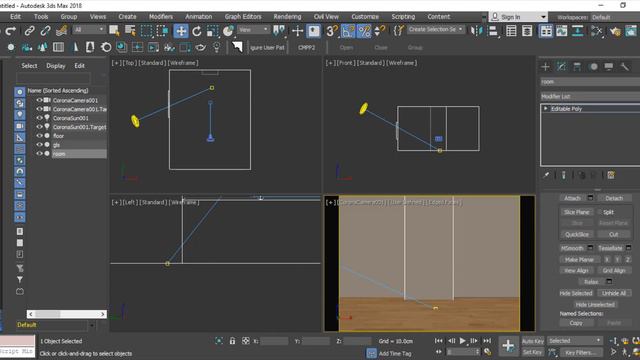
Task: Toggle Angle Snap in main toolbar
Action: [348, 31]
